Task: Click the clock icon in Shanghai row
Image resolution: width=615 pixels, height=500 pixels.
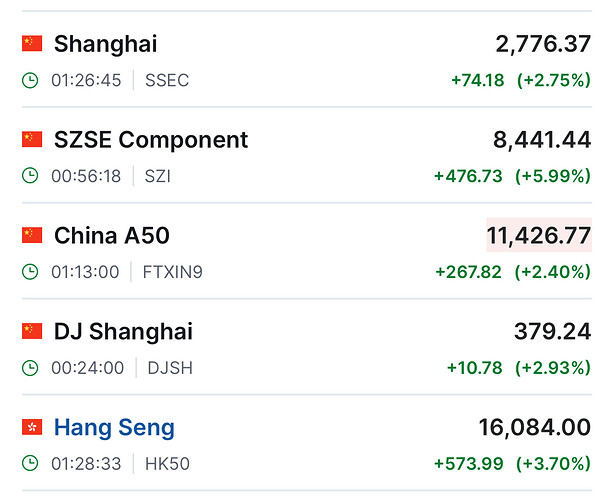Action: pos(31,80)
